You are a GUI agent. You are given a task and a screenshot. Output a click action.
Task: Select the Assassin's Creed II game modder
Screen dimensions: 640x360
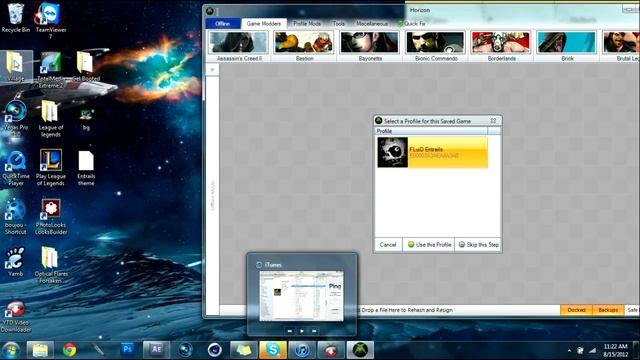coord(239,46)
